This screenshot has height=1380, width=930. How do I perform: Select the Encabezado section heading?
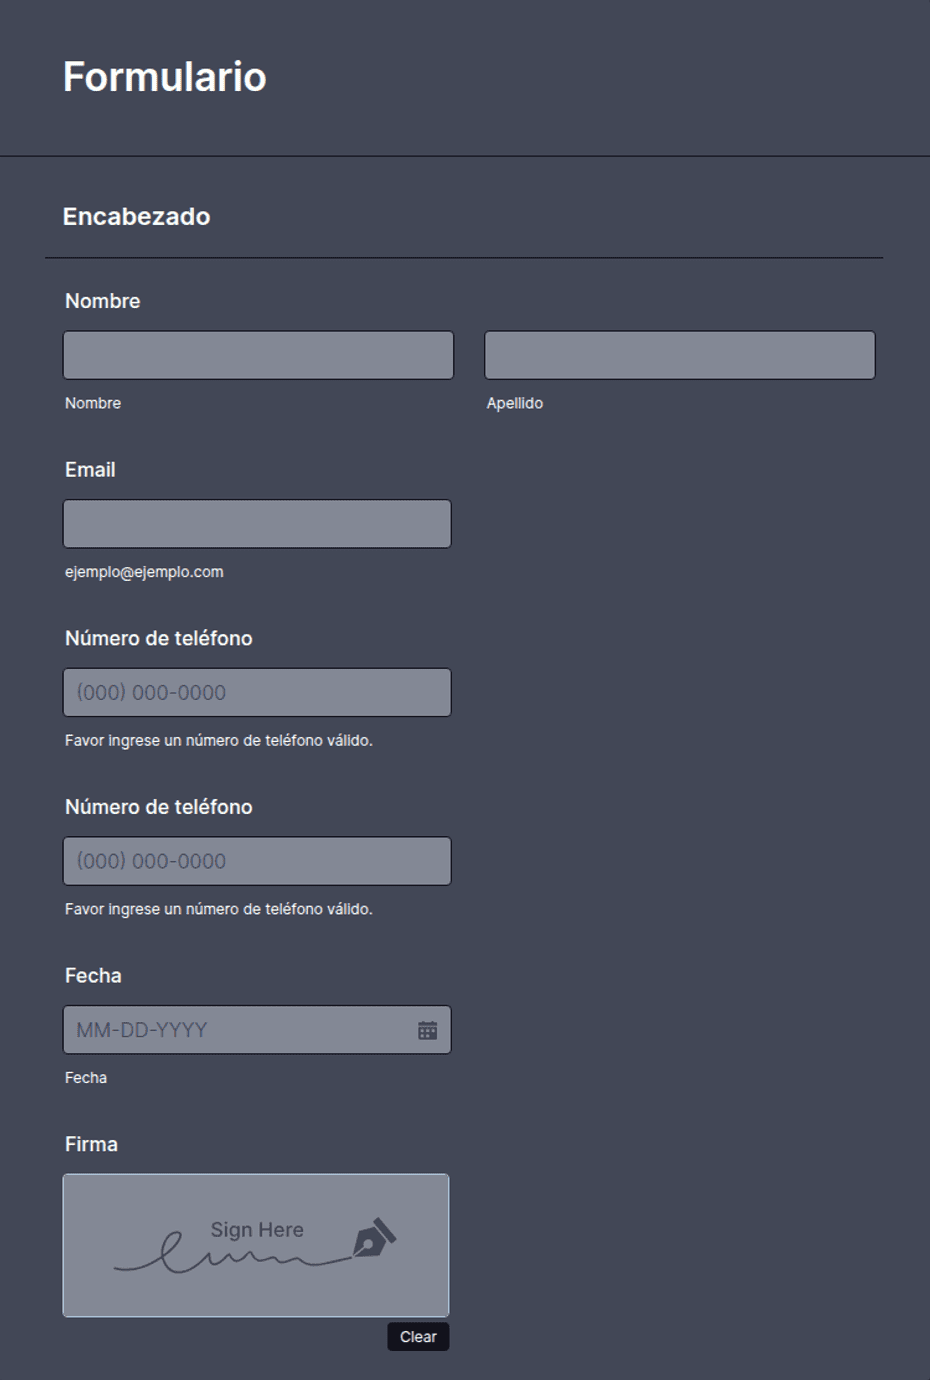(x=137, y=216)
